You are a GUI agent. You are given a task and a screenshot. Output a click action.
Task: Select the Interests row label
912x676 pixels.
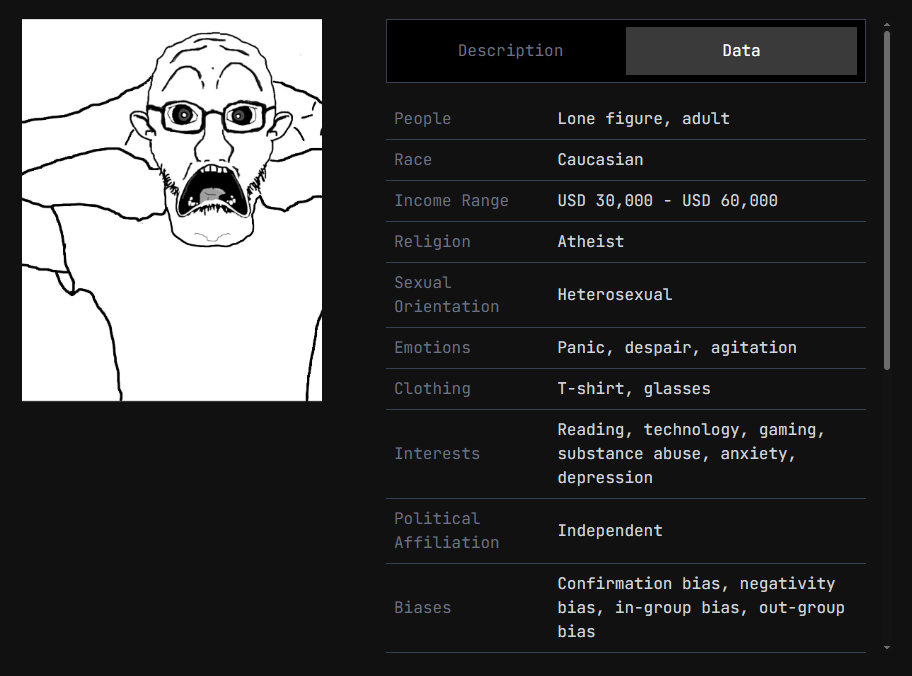[437, 454]
